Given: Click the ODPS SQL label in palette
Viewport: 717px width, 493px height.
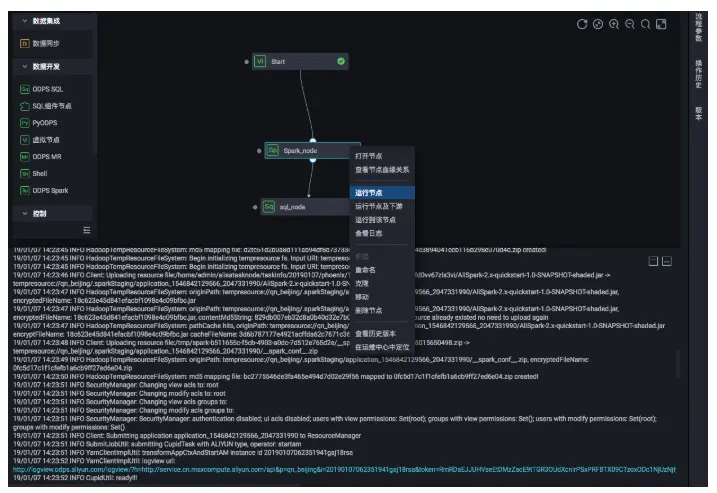Looking at the screenshot, I should pyautogui.click(x=48, y=89).
